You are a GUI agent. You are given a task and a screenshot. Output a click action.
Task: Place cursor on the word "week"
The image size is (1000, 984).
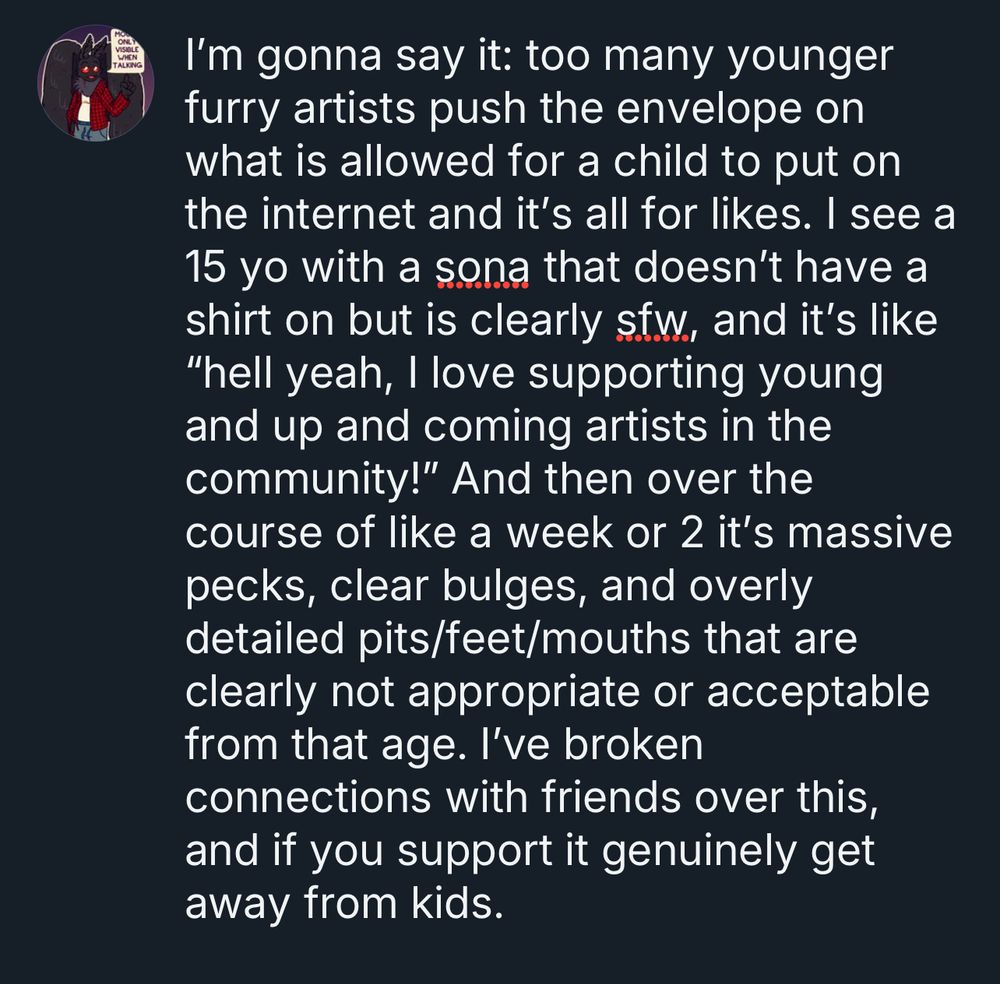point(557,534)
